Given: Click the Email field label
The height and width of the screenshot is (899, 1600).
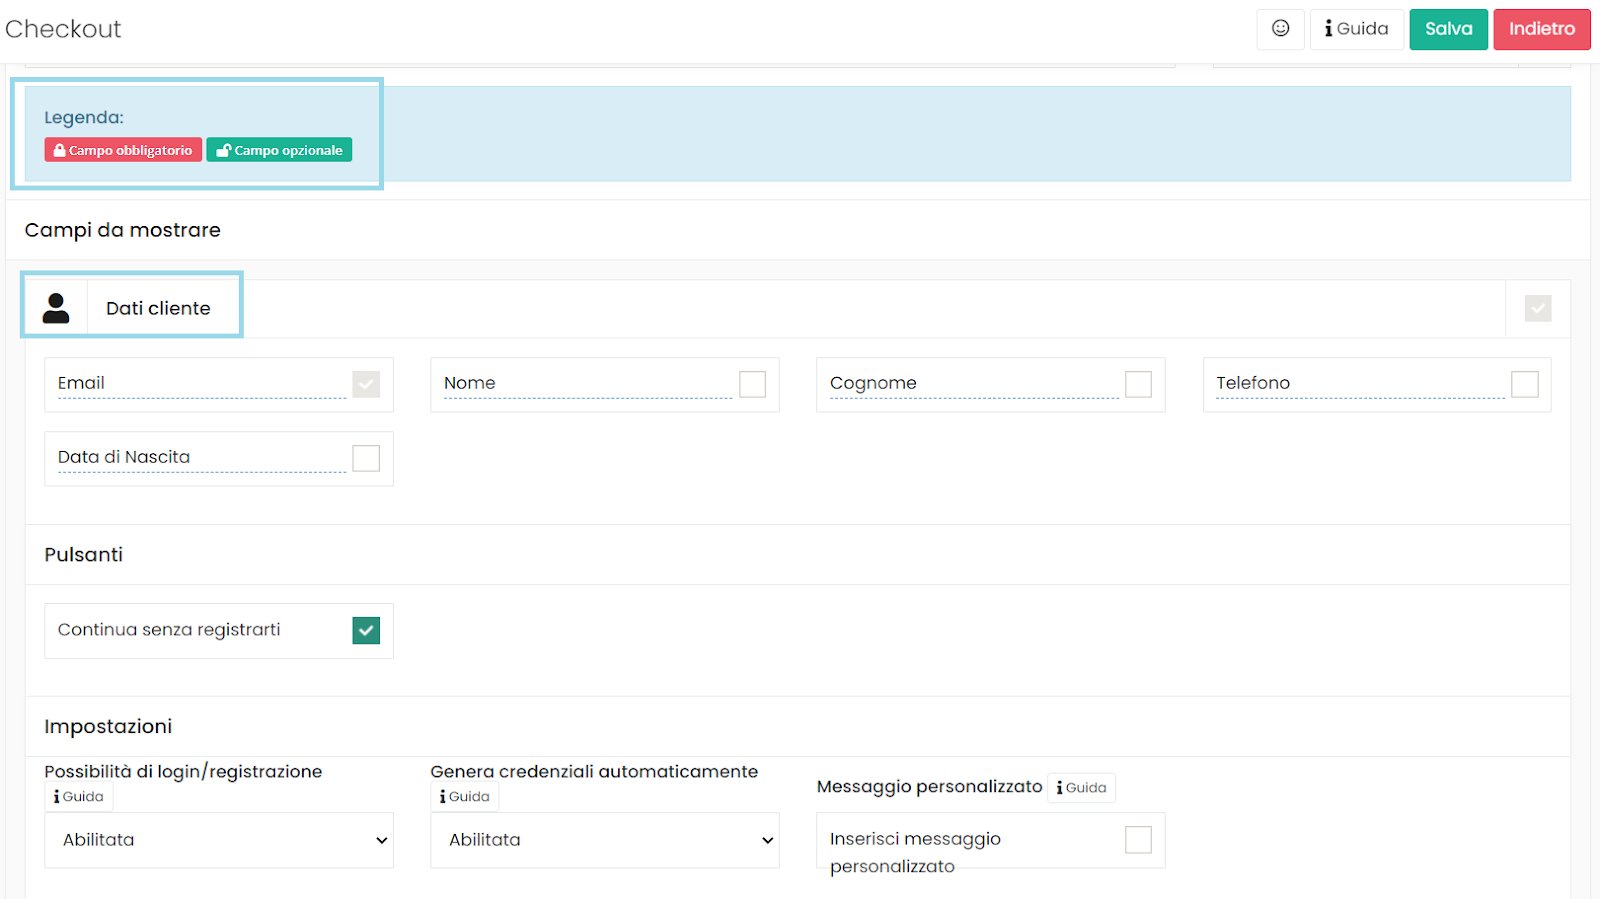Looking at the screenshot, I should pyautogui.click(x=81, y=383).
